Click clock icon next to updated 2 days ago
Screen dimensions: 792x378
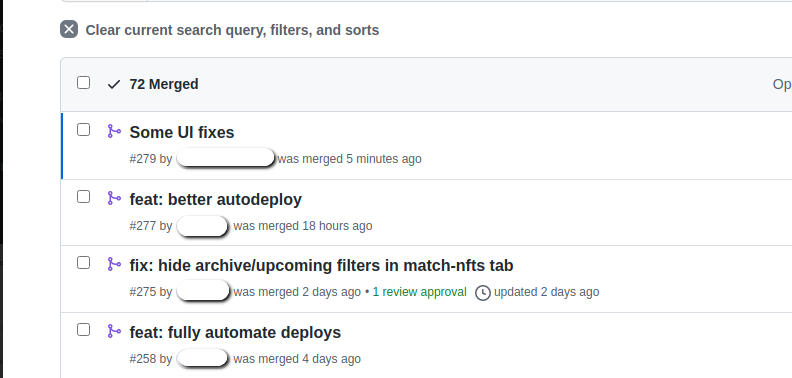pos(483,293)
